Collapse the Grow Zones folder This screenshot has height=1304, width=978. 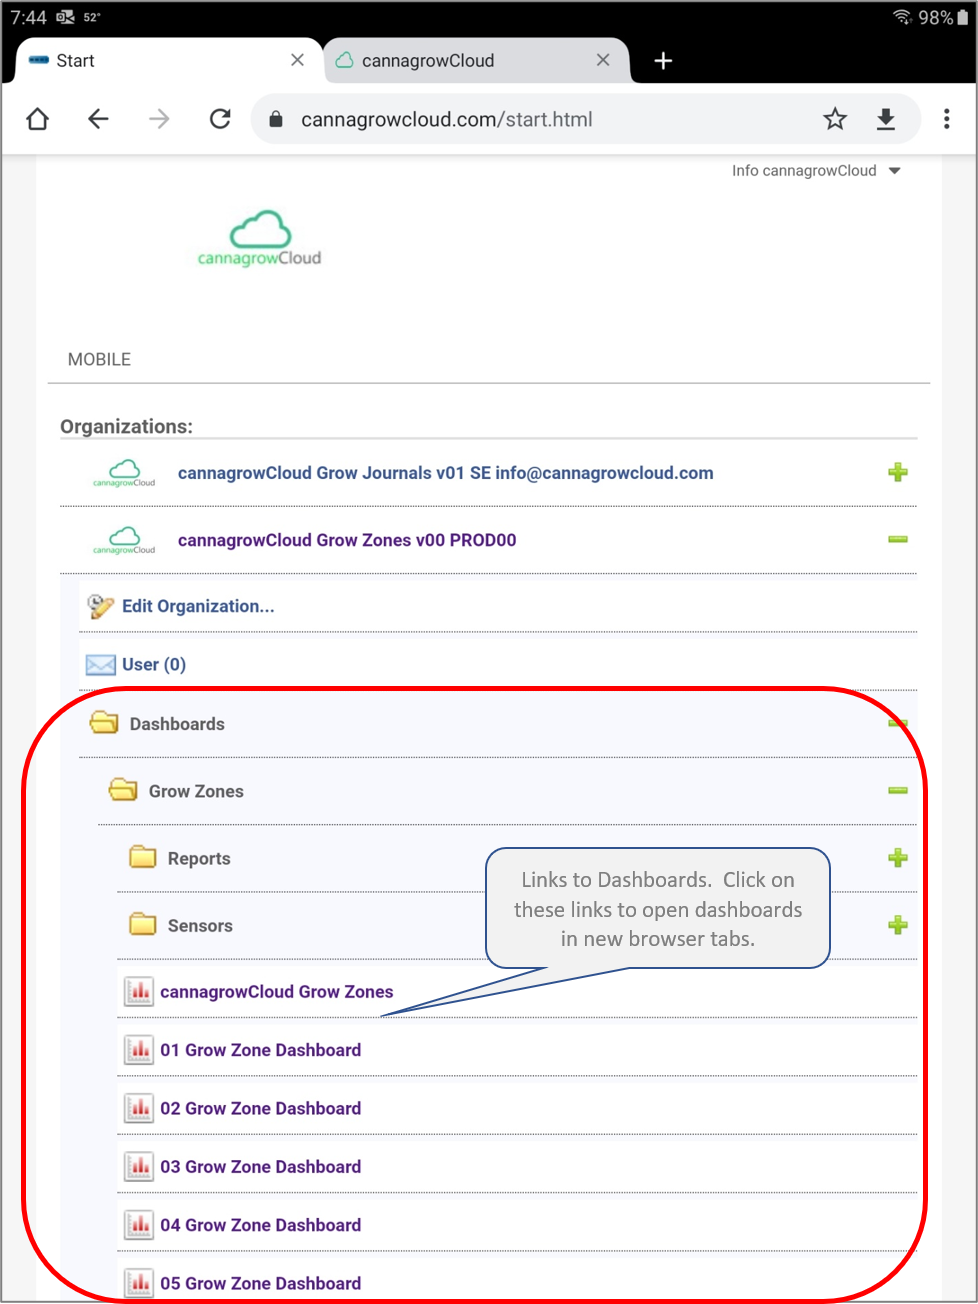[x=897, y=791]
